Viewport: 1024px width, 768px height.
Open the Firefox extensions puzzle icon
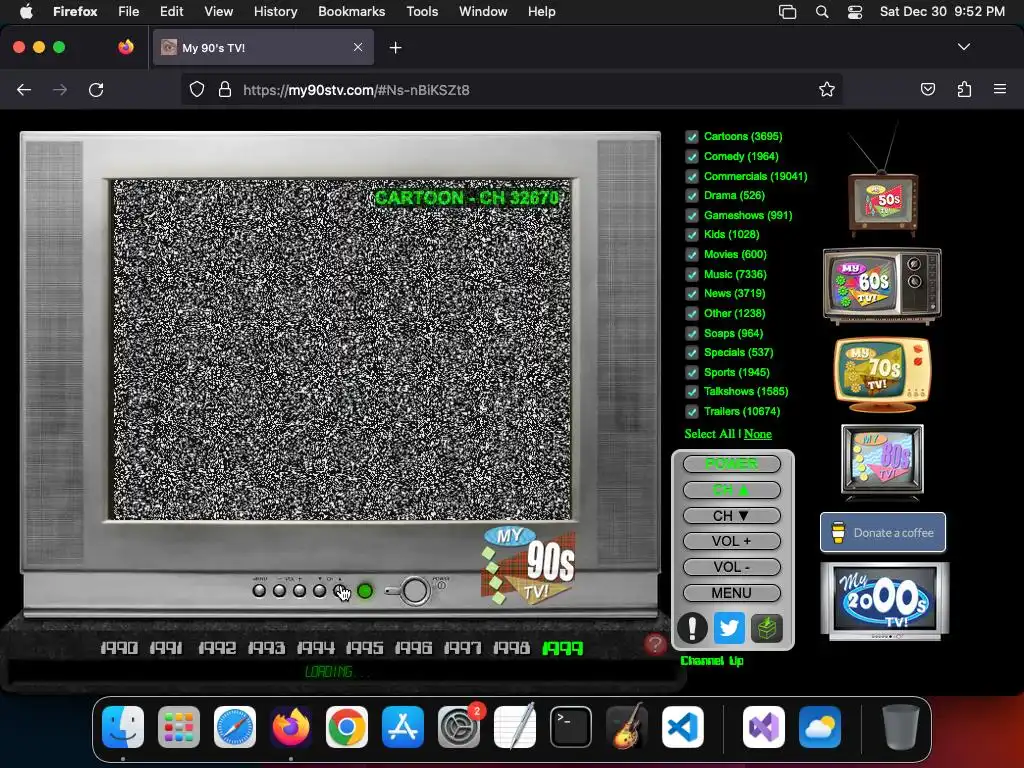coord(964,89)
